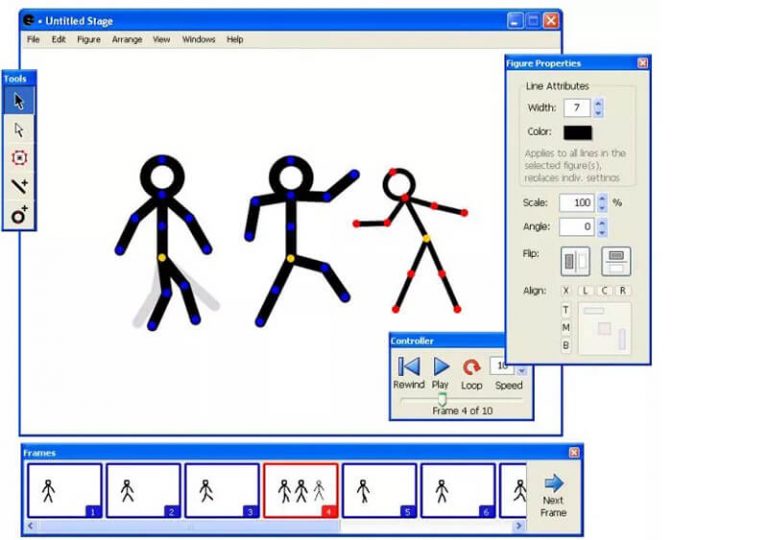Open the Arrange menu
Image resolution: width=768 pixels, height=540 pixels.
(127, 40)
